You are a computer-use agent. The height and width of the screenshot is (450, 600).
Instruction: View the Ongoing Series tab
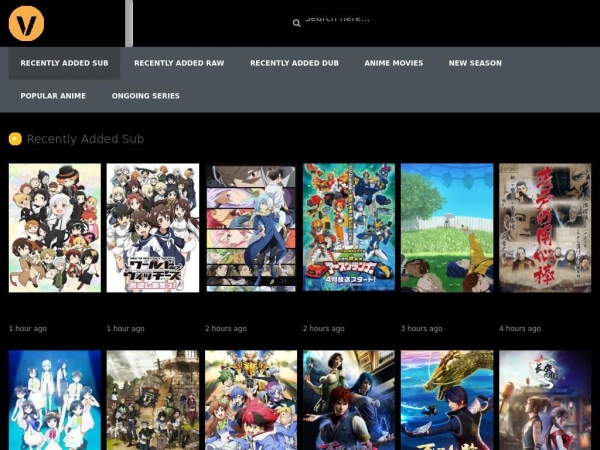pyautogui.click(x=145, y=96)
